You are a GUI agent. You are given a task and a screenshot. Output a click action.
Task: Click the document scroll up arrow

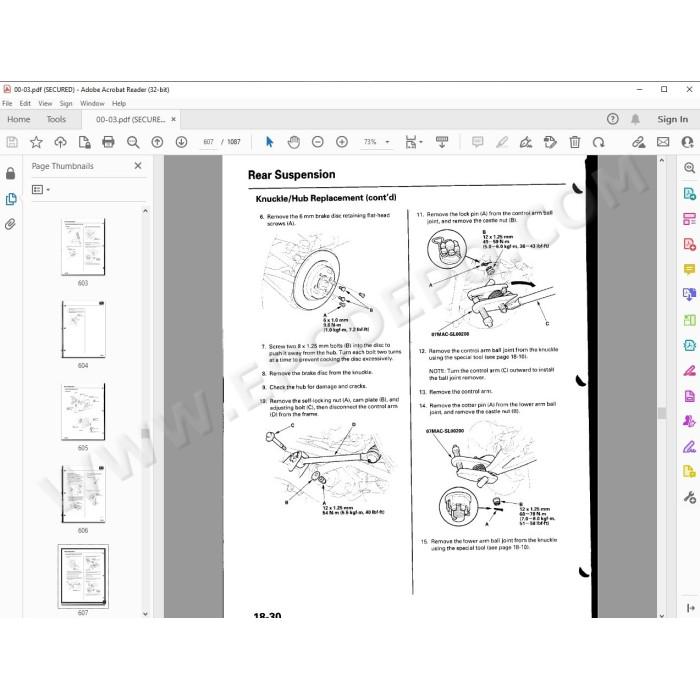coord(662,160)
